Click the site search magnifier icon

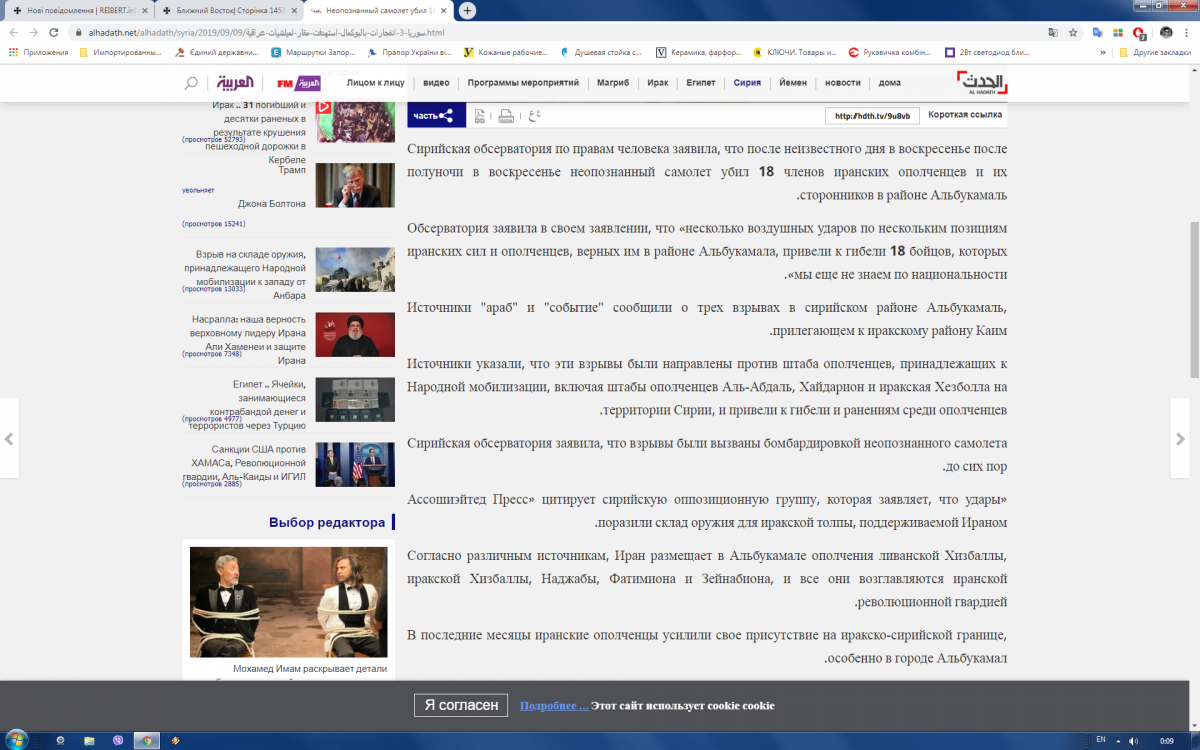[190, 83]
